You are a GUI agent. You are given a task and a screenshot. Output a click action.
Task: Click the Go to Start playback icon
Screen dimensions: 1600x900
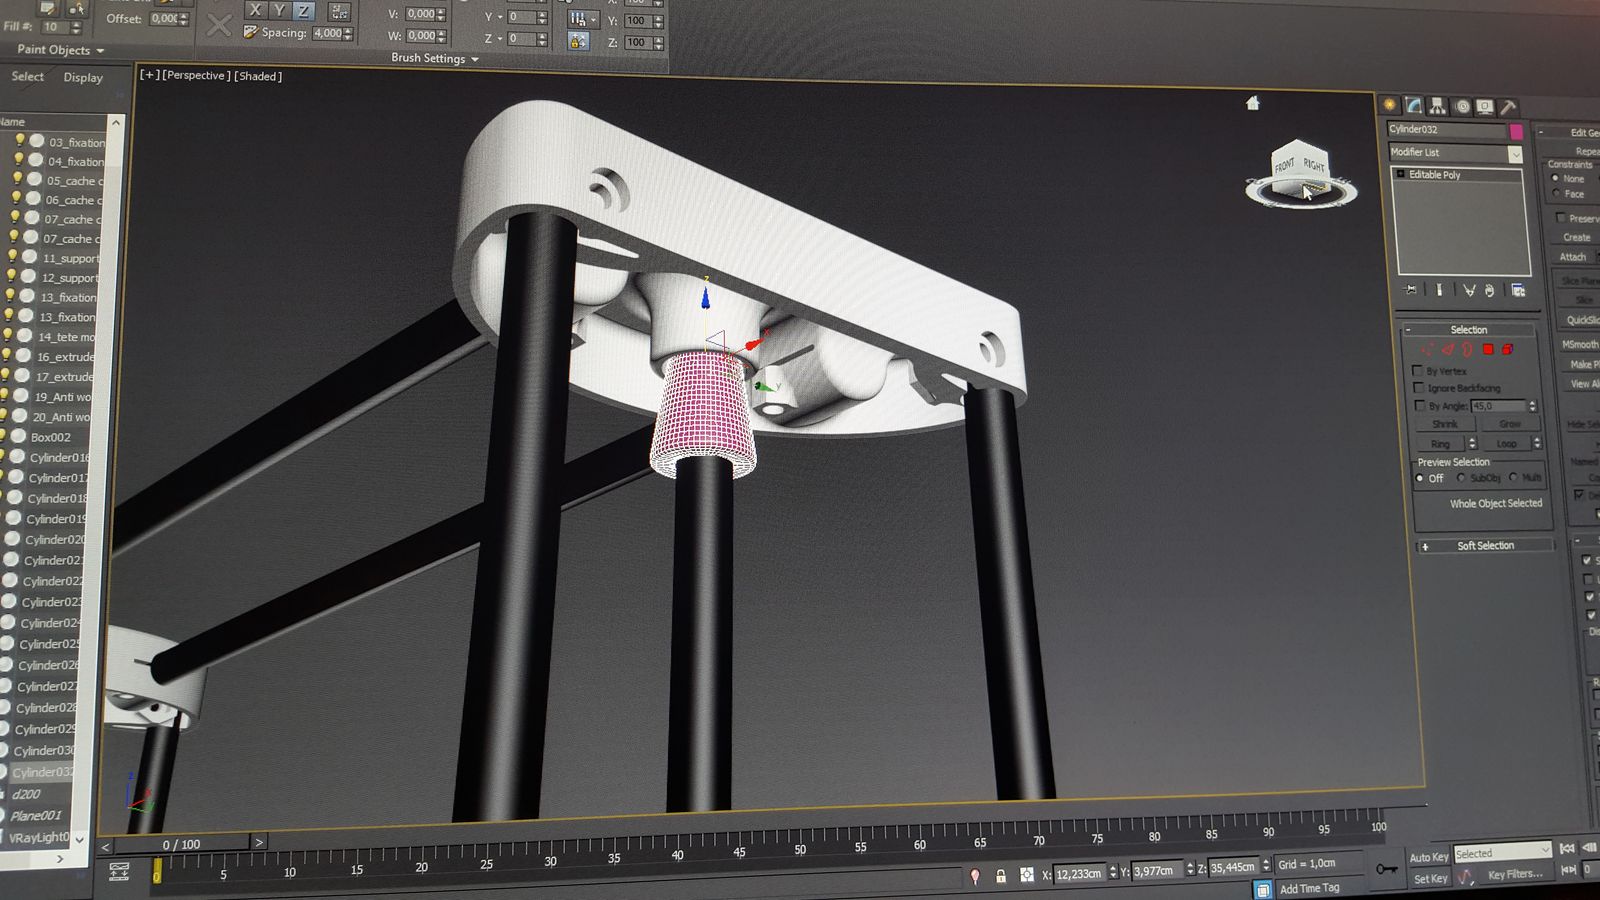tap(1567, 848)
